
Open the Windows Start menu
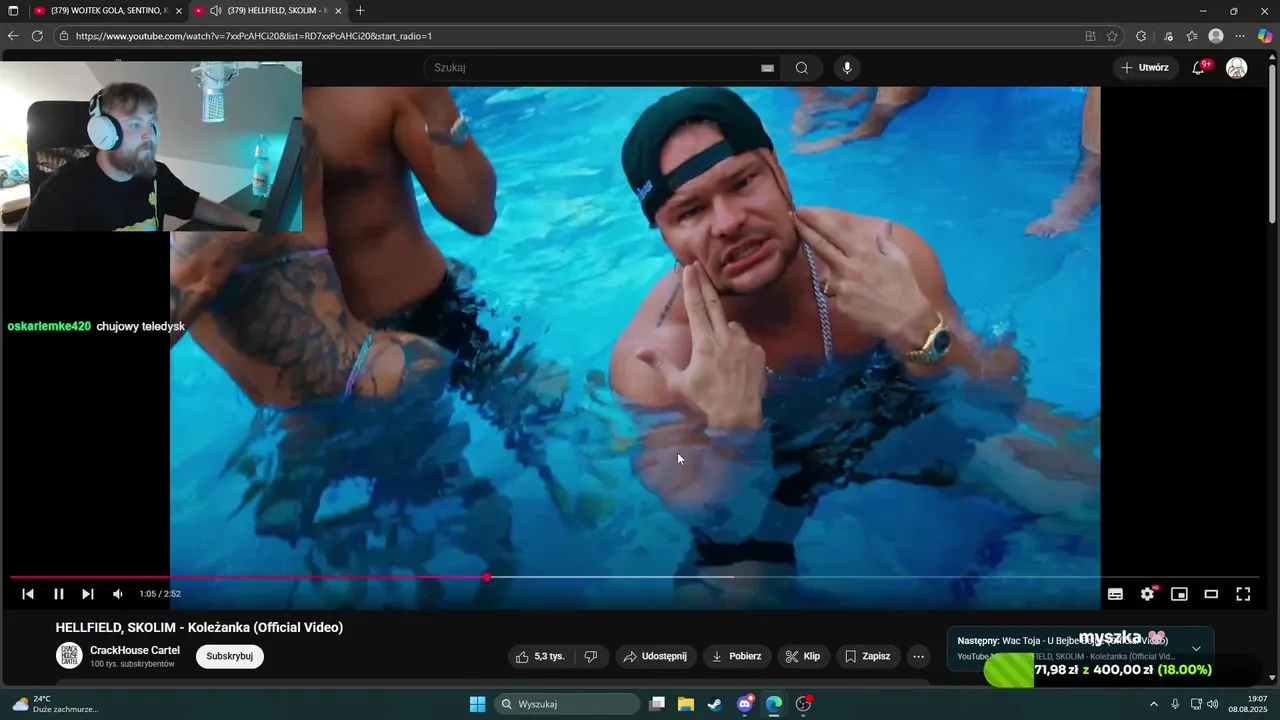(477, 704)
